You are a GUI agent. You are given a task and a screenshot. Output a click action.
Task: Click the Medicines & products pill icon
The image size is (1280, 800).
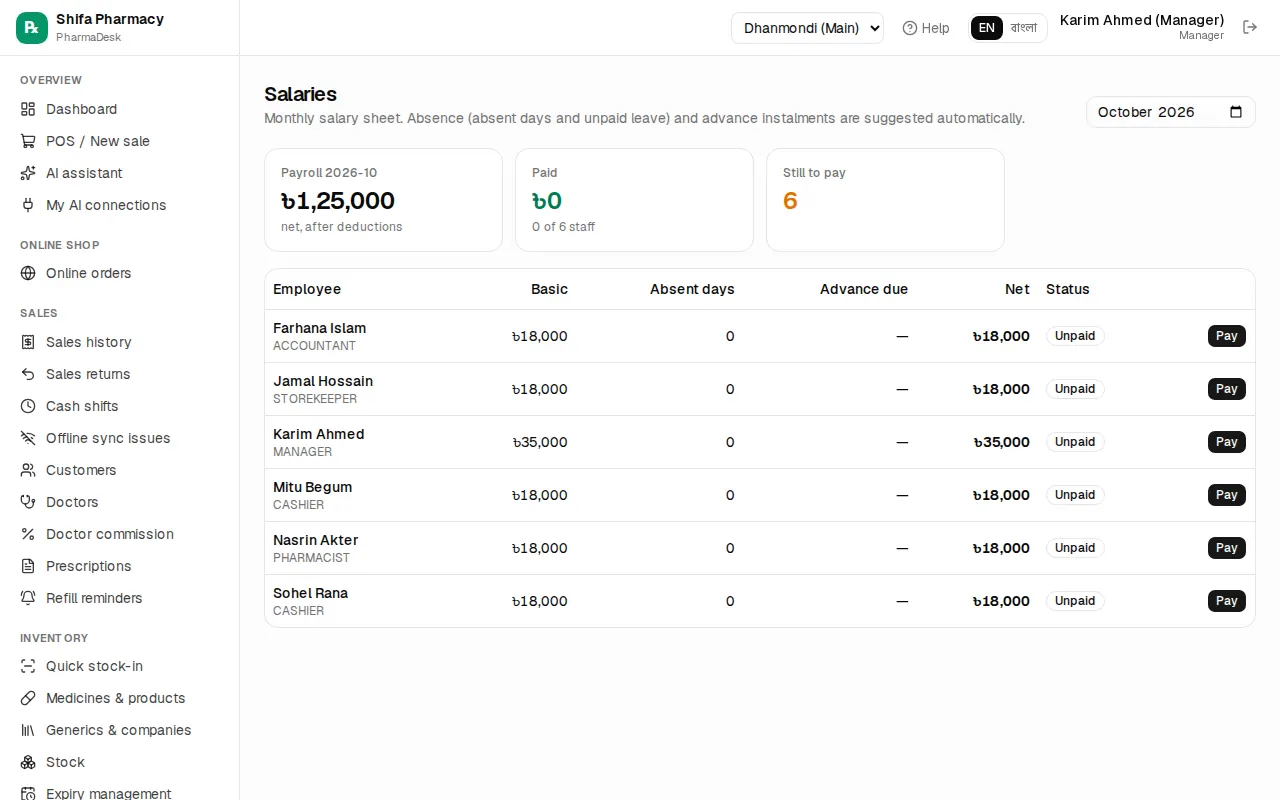[x=28, y=698]
